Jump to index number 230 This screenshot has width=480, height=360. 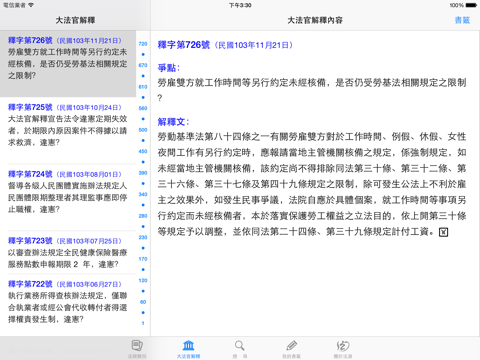click(x=143, y=237)
